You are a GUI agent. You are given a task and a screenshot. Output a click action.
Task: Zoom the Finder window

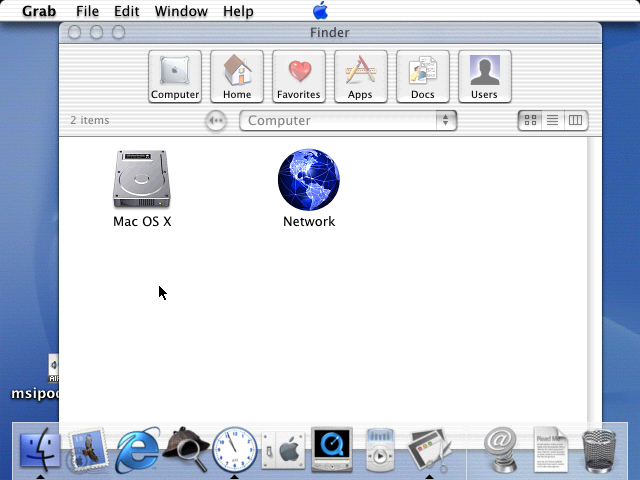pos(118,32)
